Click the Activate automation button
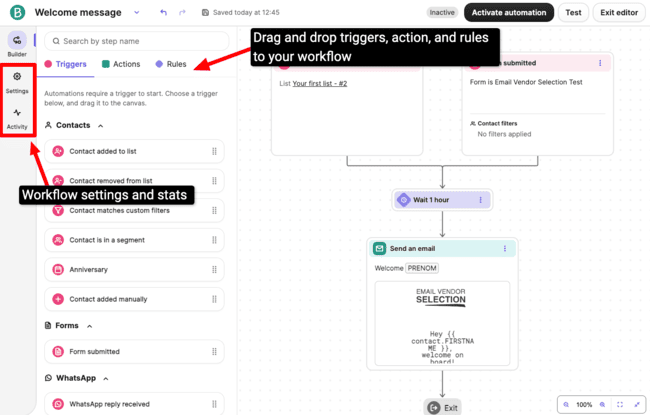Viewport: 650px width, 415px height. click(x=509, y=12)
